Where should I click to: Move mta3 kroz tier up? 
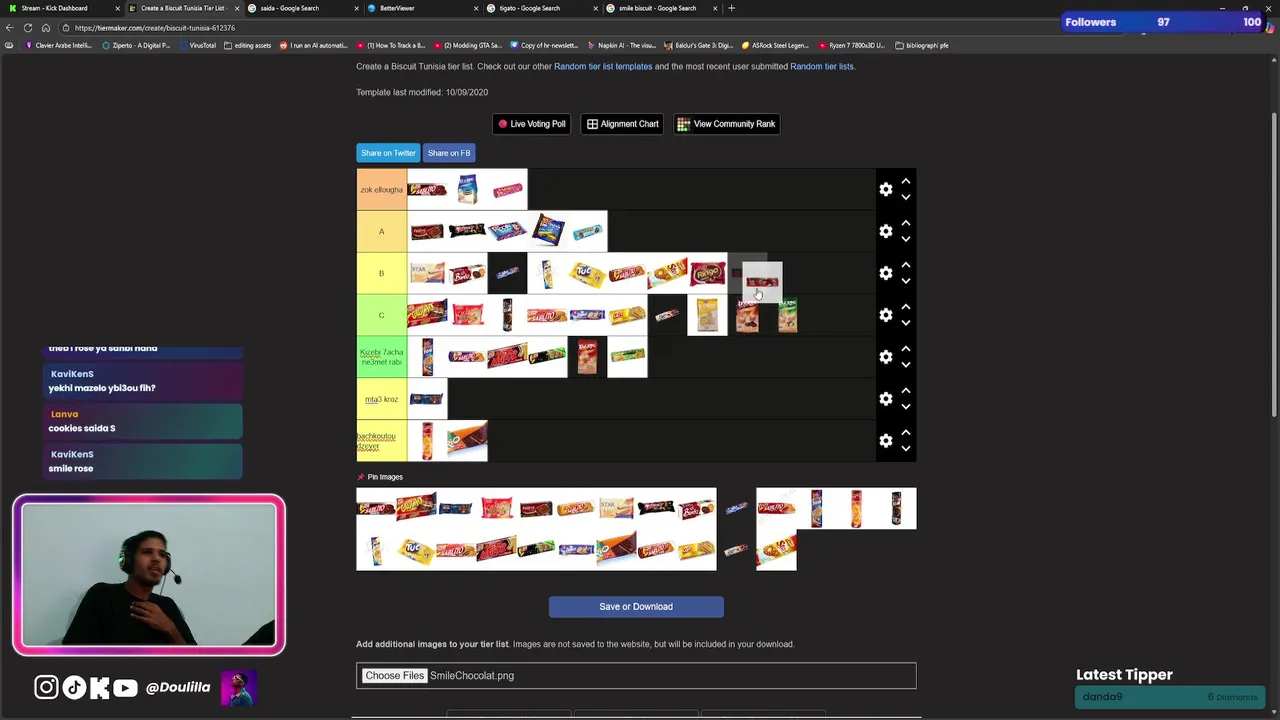(906, 391)
